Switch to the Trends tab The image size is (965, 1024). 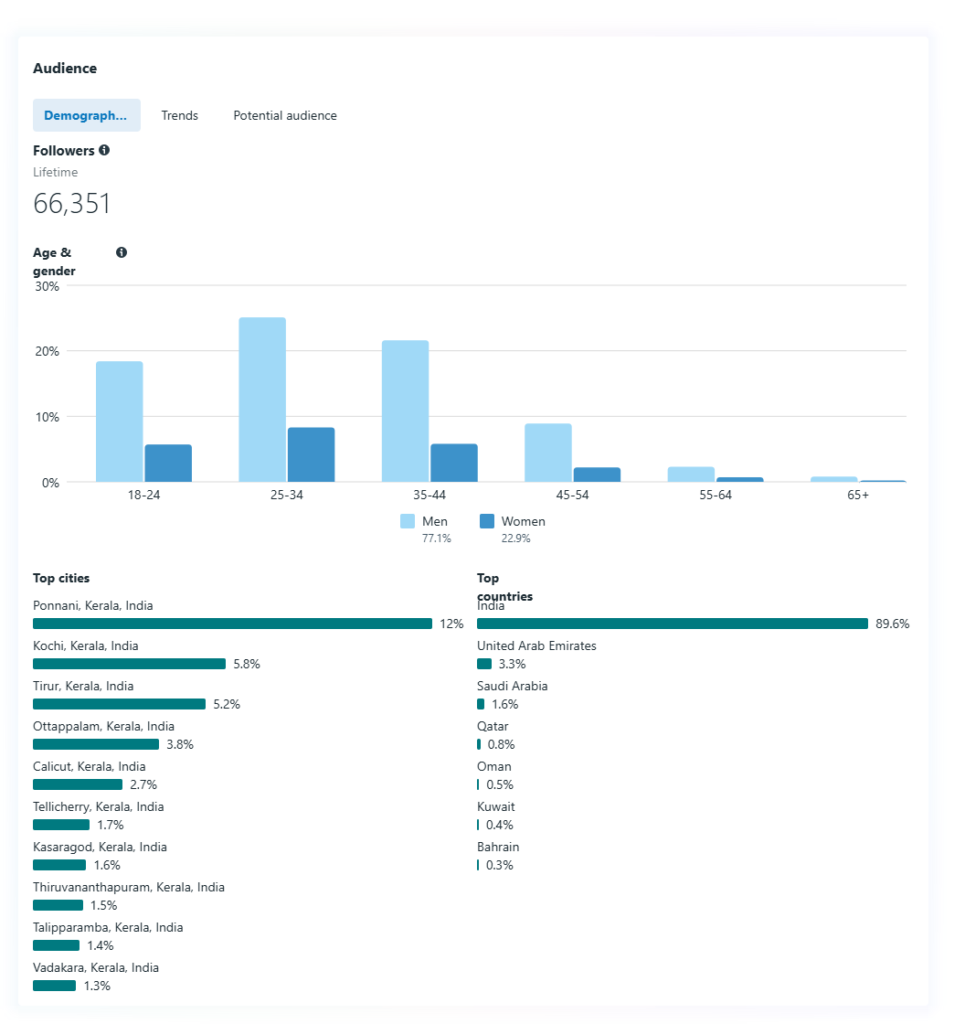[x=180, y=116]
